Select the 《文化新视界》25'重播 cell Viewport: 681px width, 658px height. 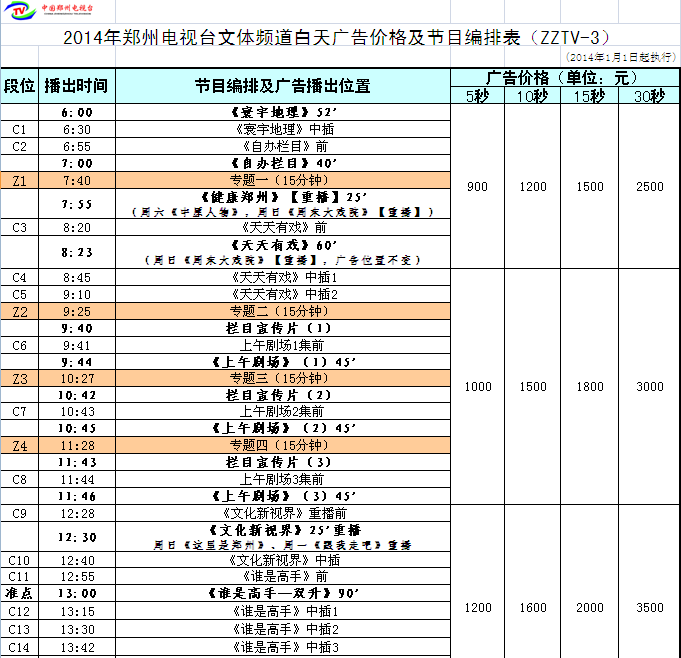pyautogui.click(x=283, y=537)
